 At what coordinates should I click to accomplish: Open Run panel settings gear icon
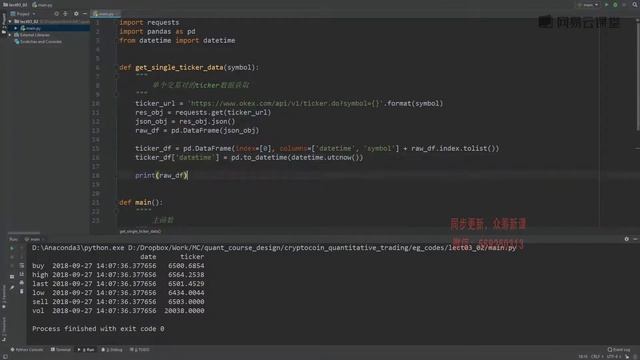click(627, 239)
